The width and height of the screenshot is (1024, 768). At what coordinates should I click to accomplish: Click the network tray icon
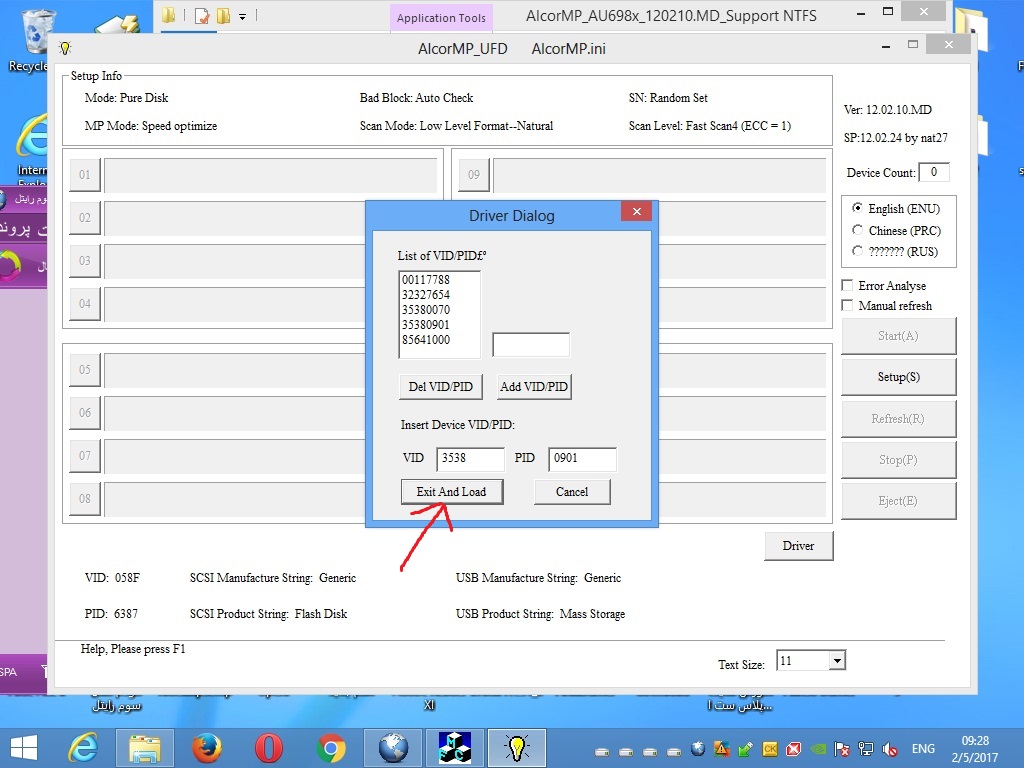coord(866,749)
